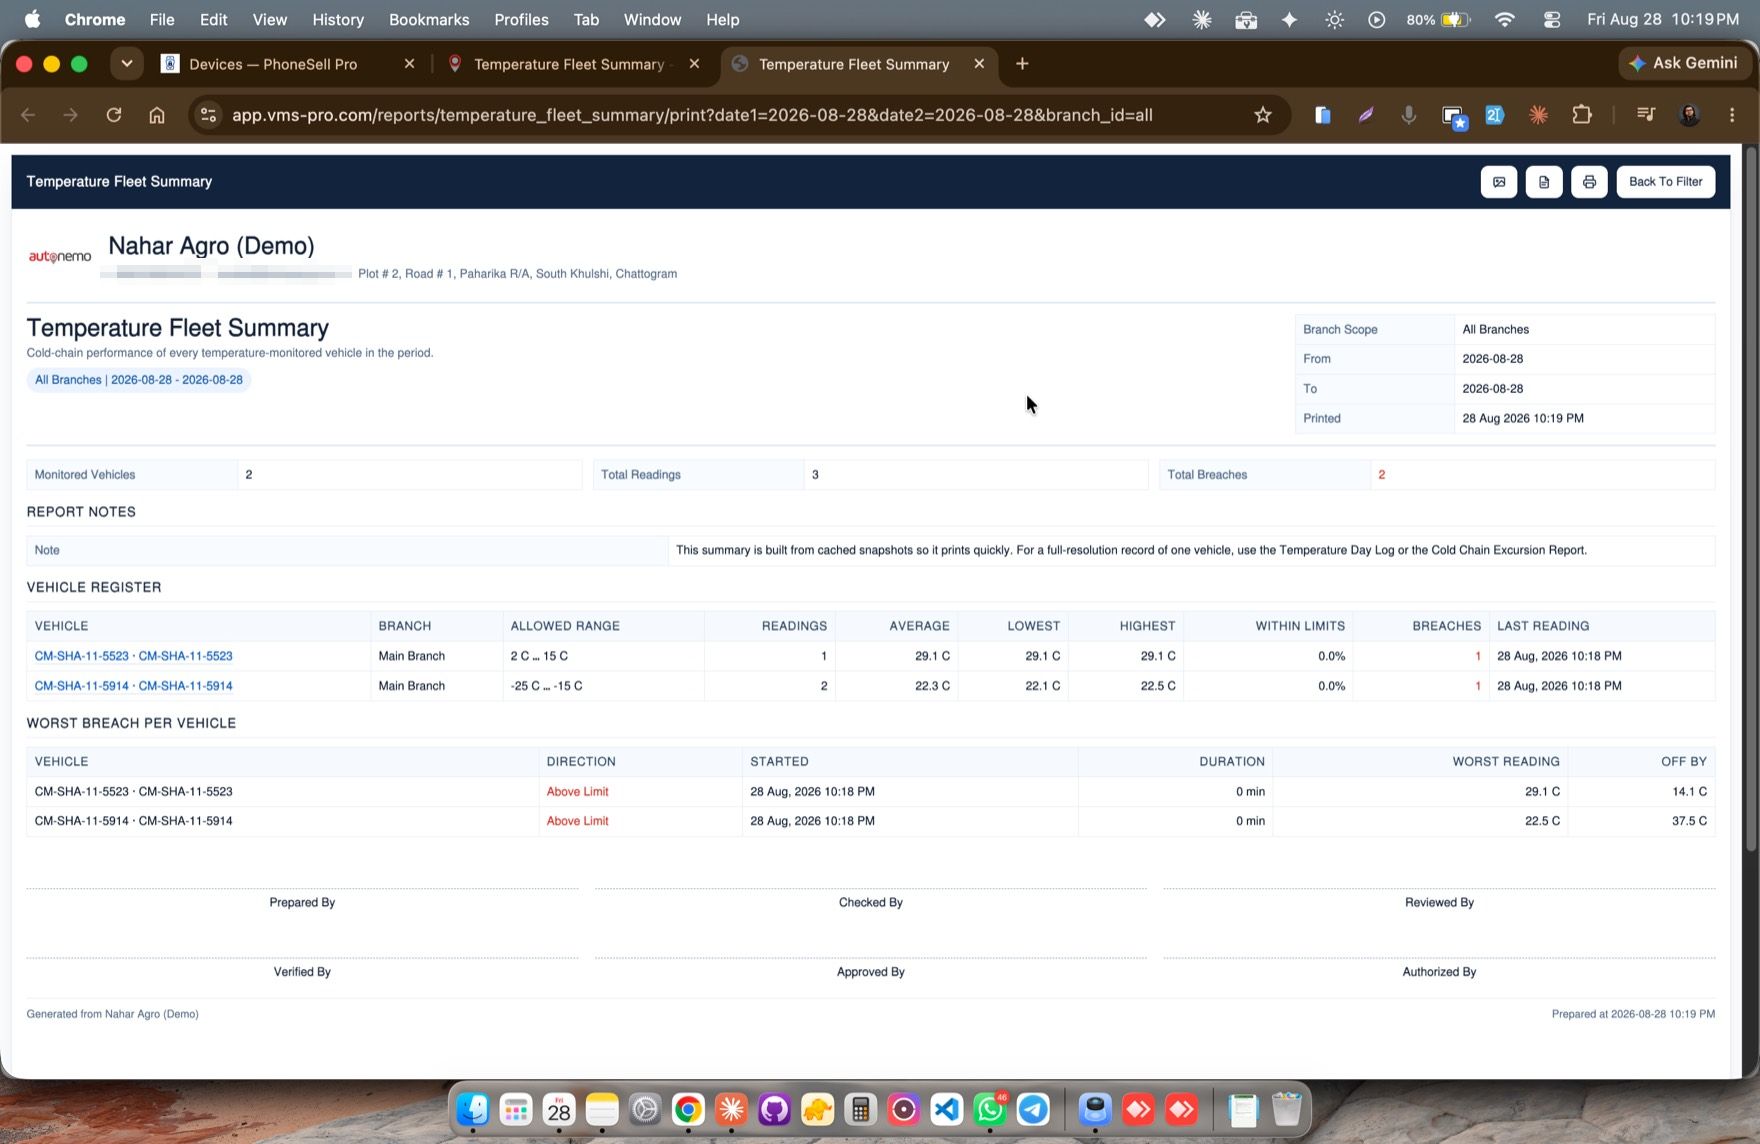Image resolution: width=1760 pixels, height=1144 pixels.
Task: Click the blue pages extension icon
Action: [1322, 115]
